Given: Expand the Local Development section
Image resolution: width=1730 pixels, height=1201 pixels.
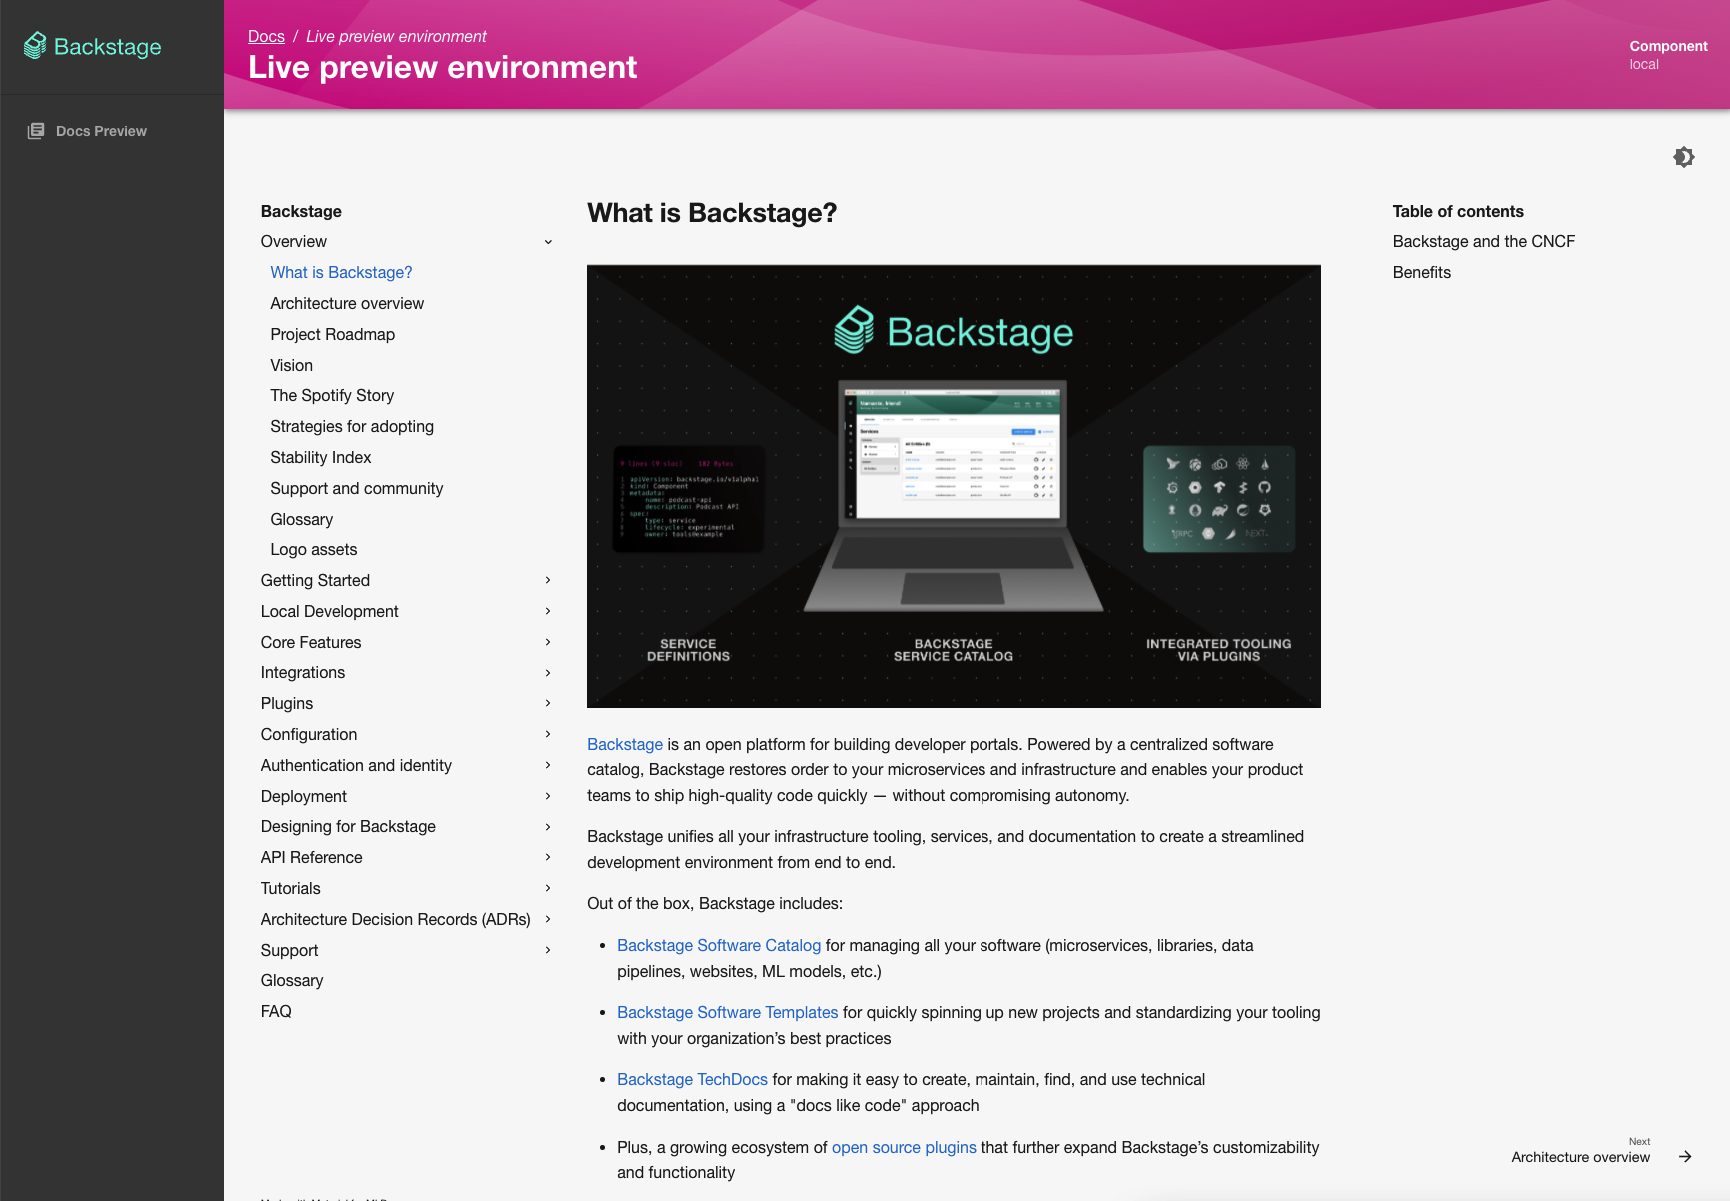Looking at the screenshot, I should [548, 611].
